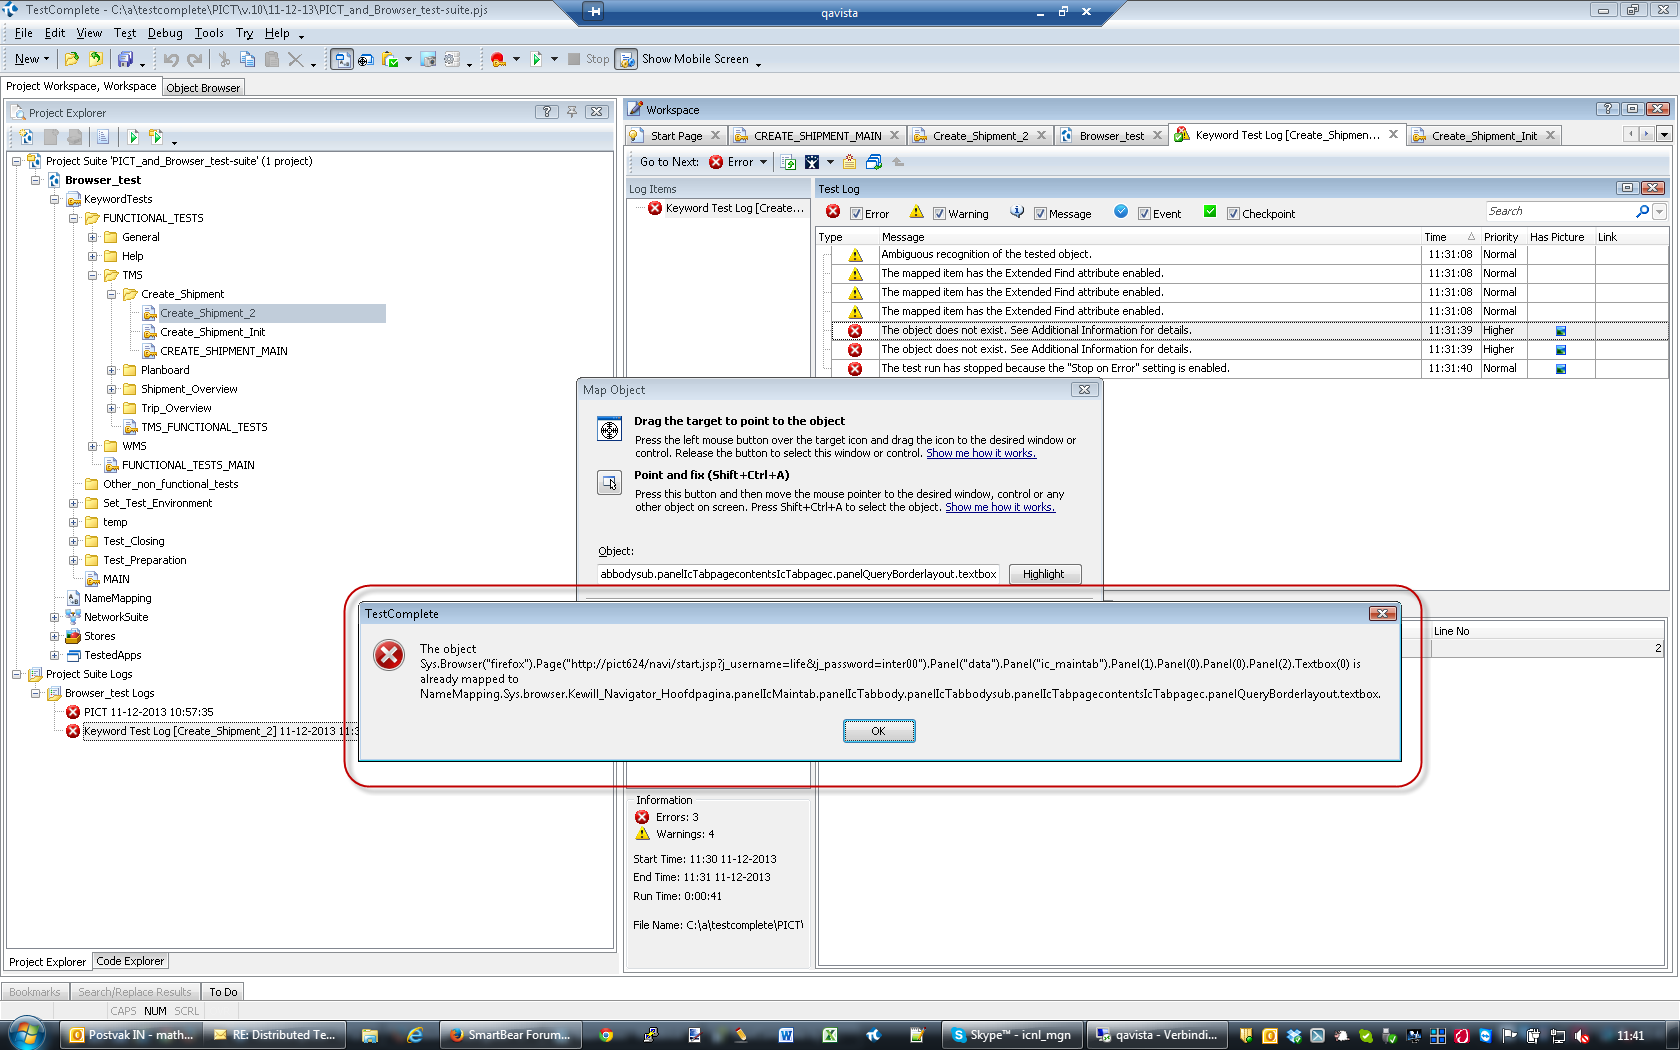Click the Run test play icon in main toolbar
This screenshot has width=1680, height=1050.
tap(537, 60)
